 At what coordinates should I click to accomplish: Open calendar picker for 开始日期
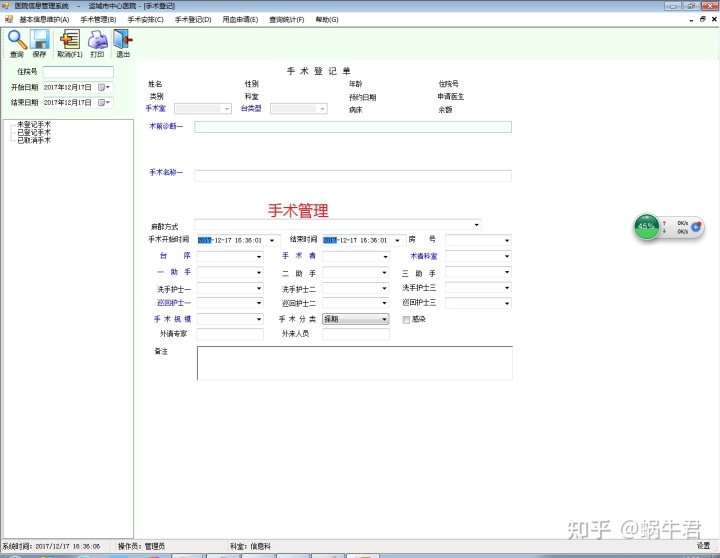(104, 87)
